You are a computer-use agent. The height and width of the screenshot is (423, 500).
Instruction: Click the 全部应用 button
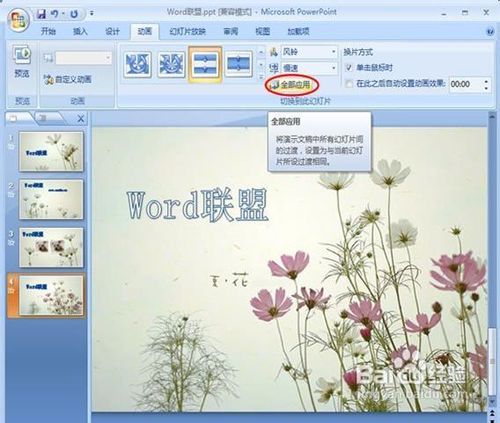tap(292, 85)
